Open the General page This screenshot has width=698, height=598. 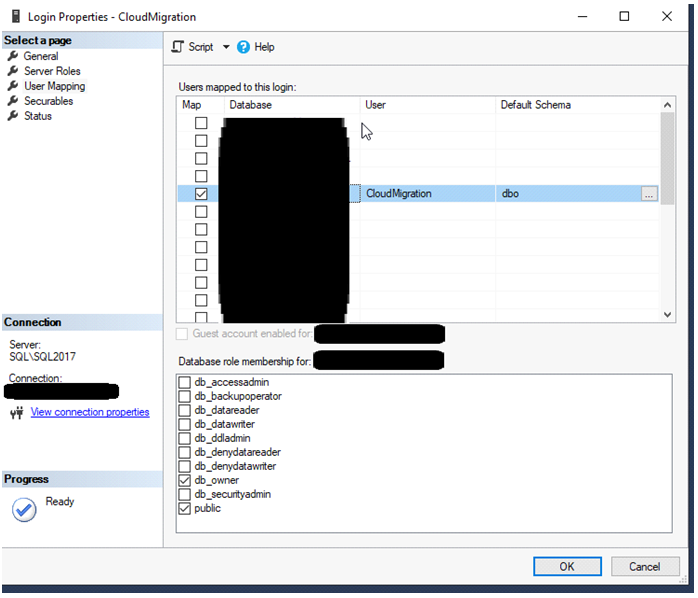tap(41, 56)
